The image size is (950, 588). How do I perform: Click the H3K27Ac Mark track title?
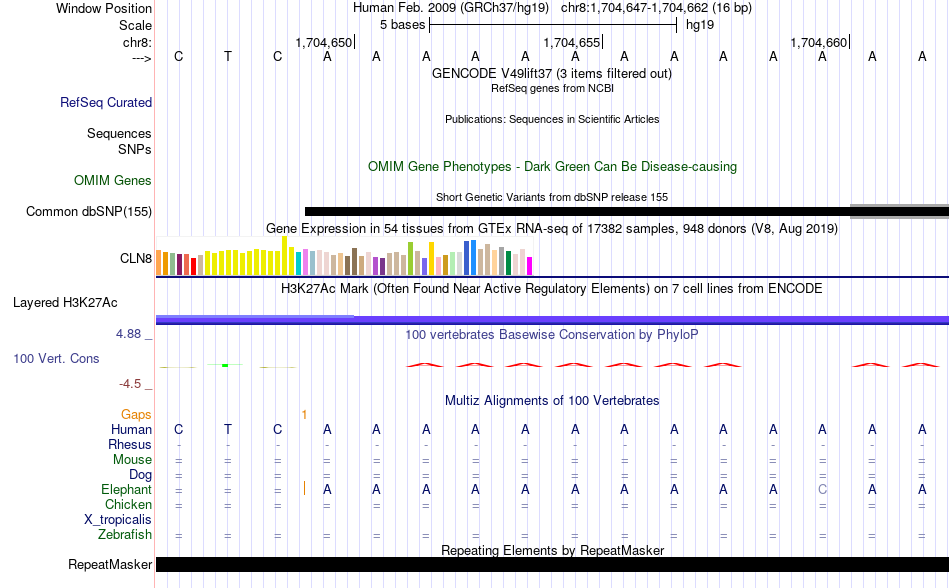pos(552,289)
